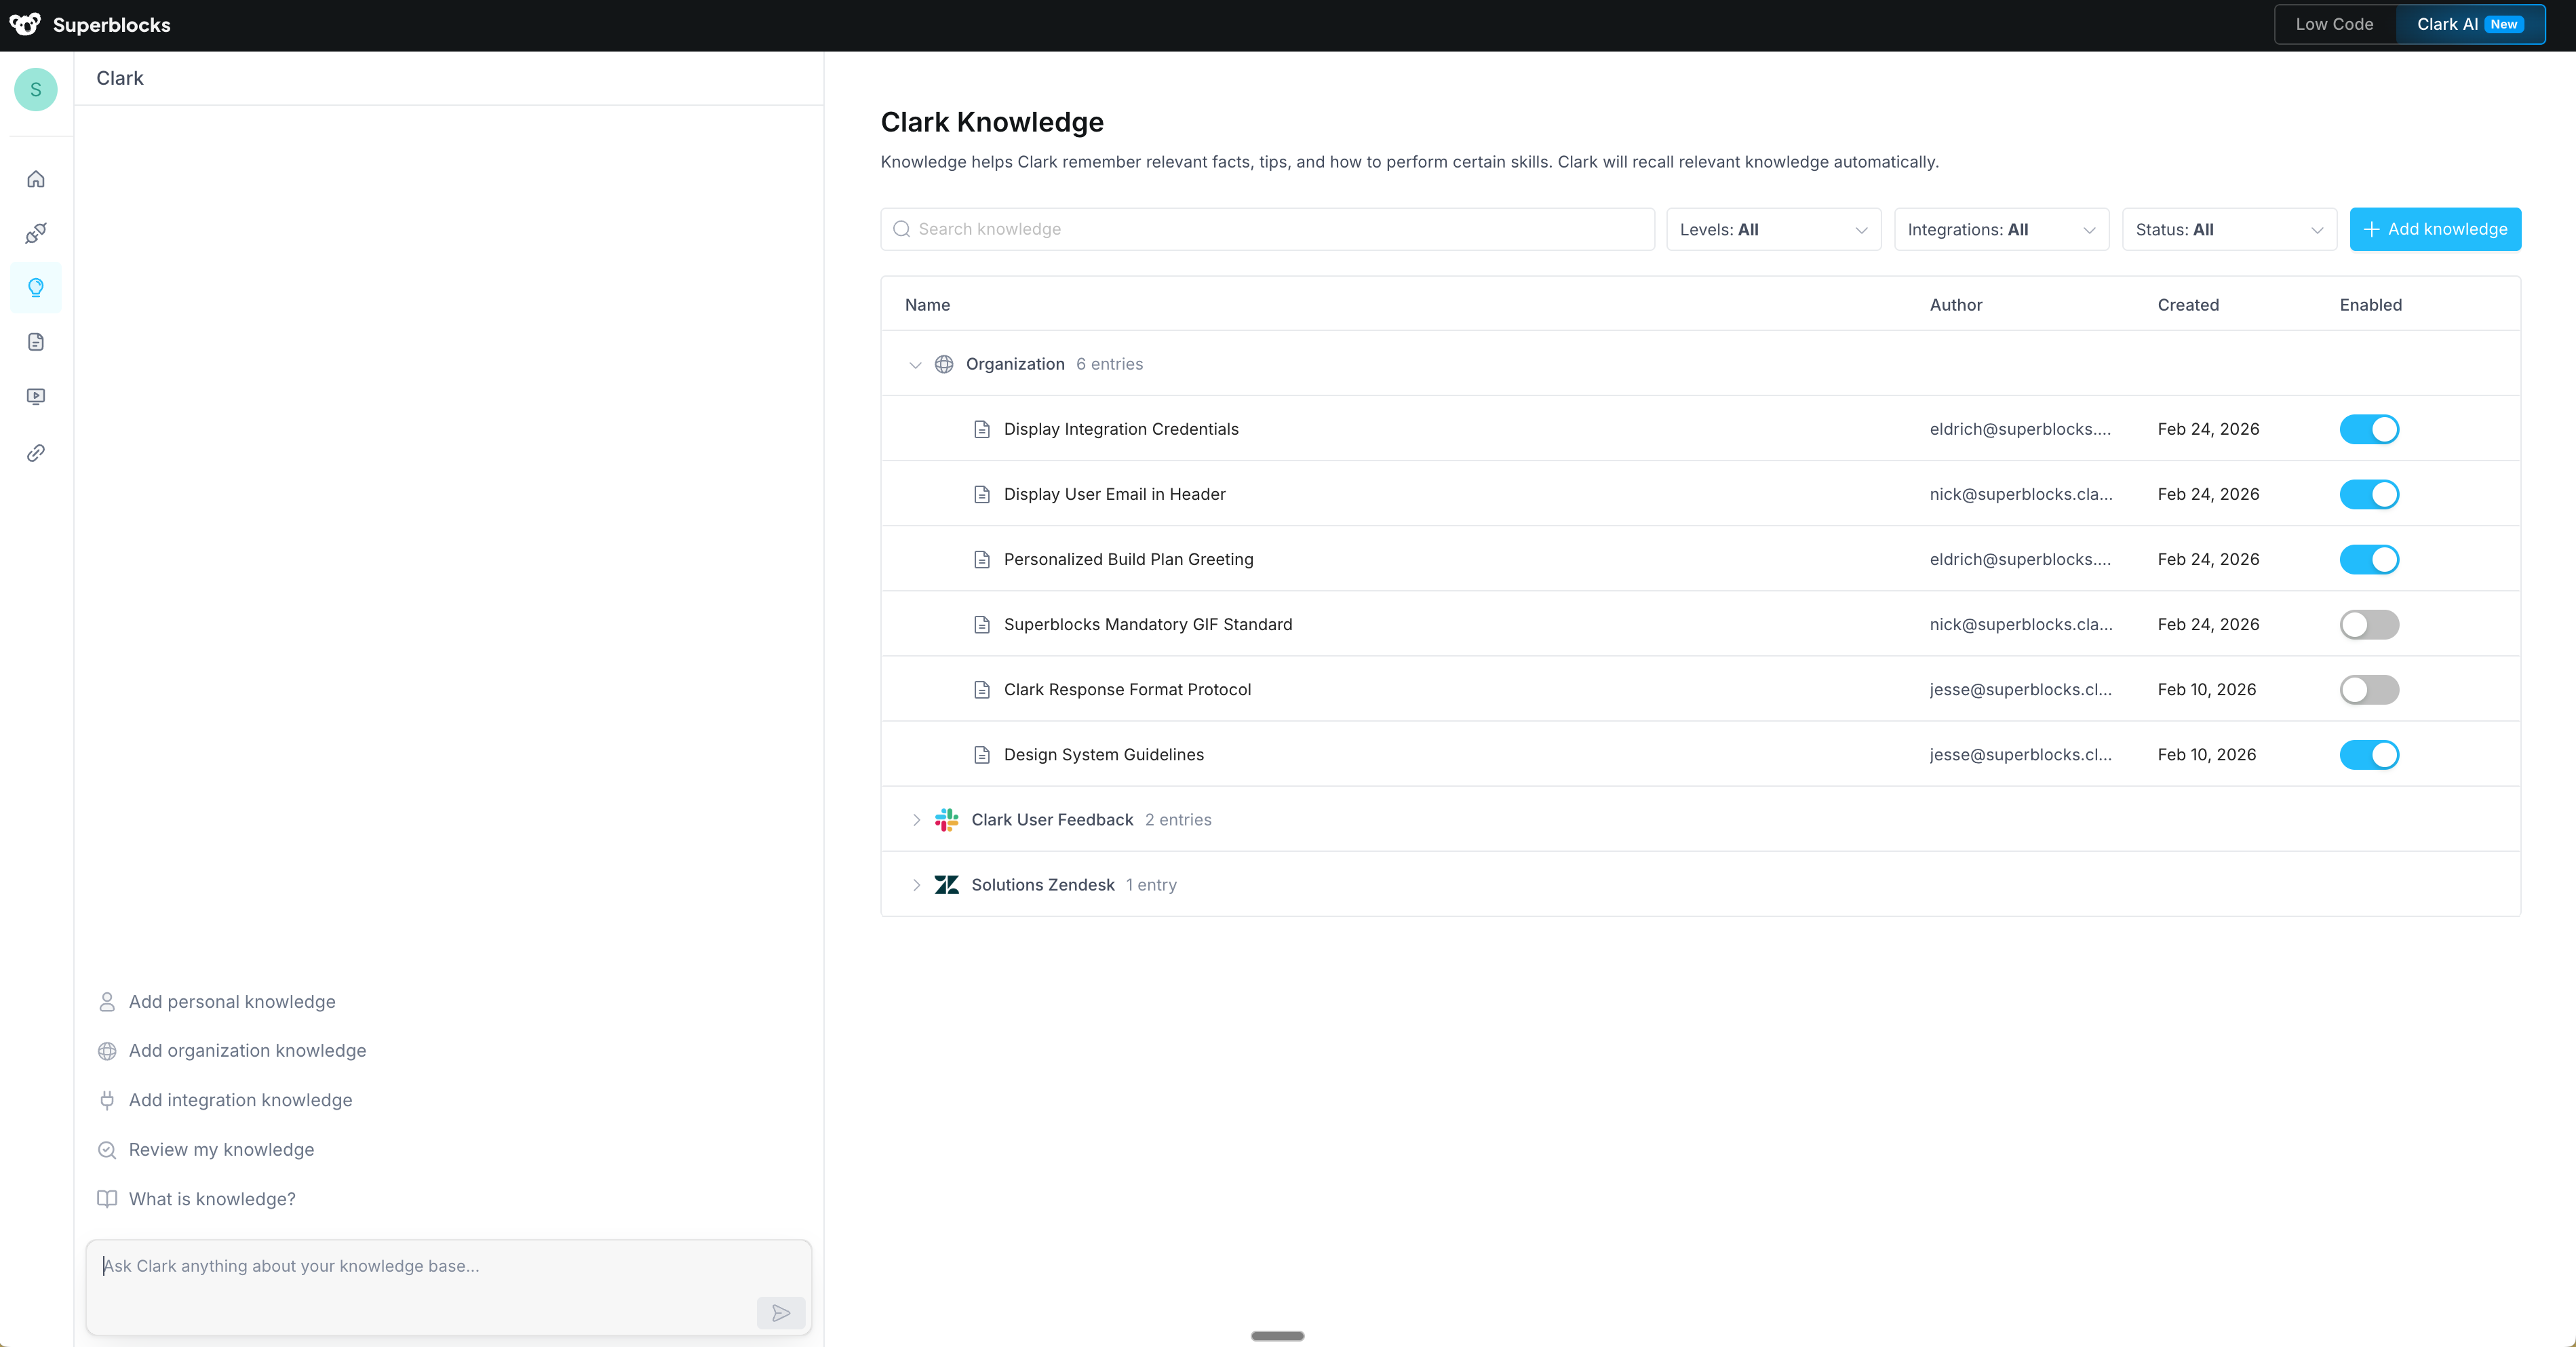Click the Zendesk icon beside Solutions Zendesk
Screen dimensions: 2576x1347
click(946, 884)
